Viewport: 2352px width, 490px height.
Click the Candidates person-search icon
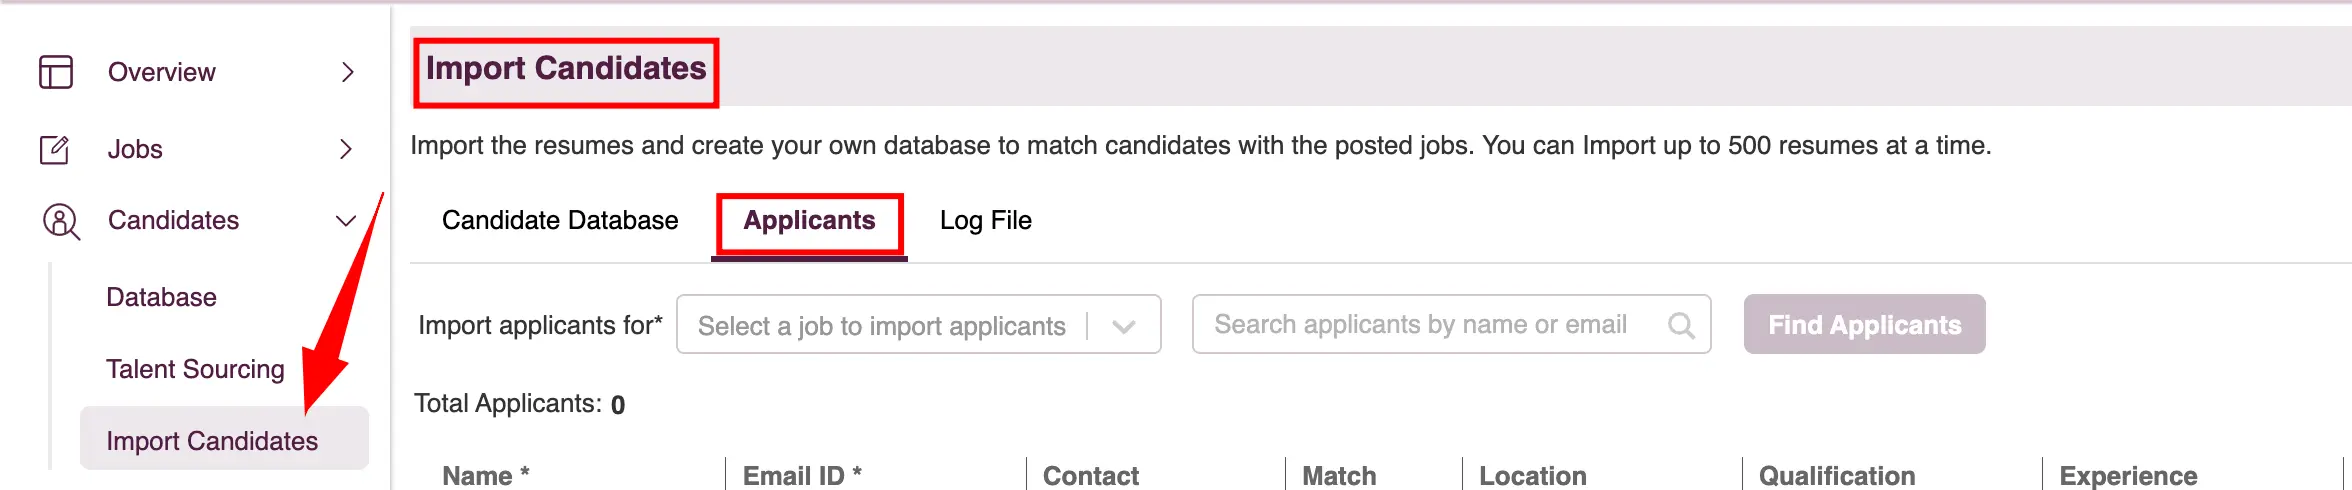[61, 221]
